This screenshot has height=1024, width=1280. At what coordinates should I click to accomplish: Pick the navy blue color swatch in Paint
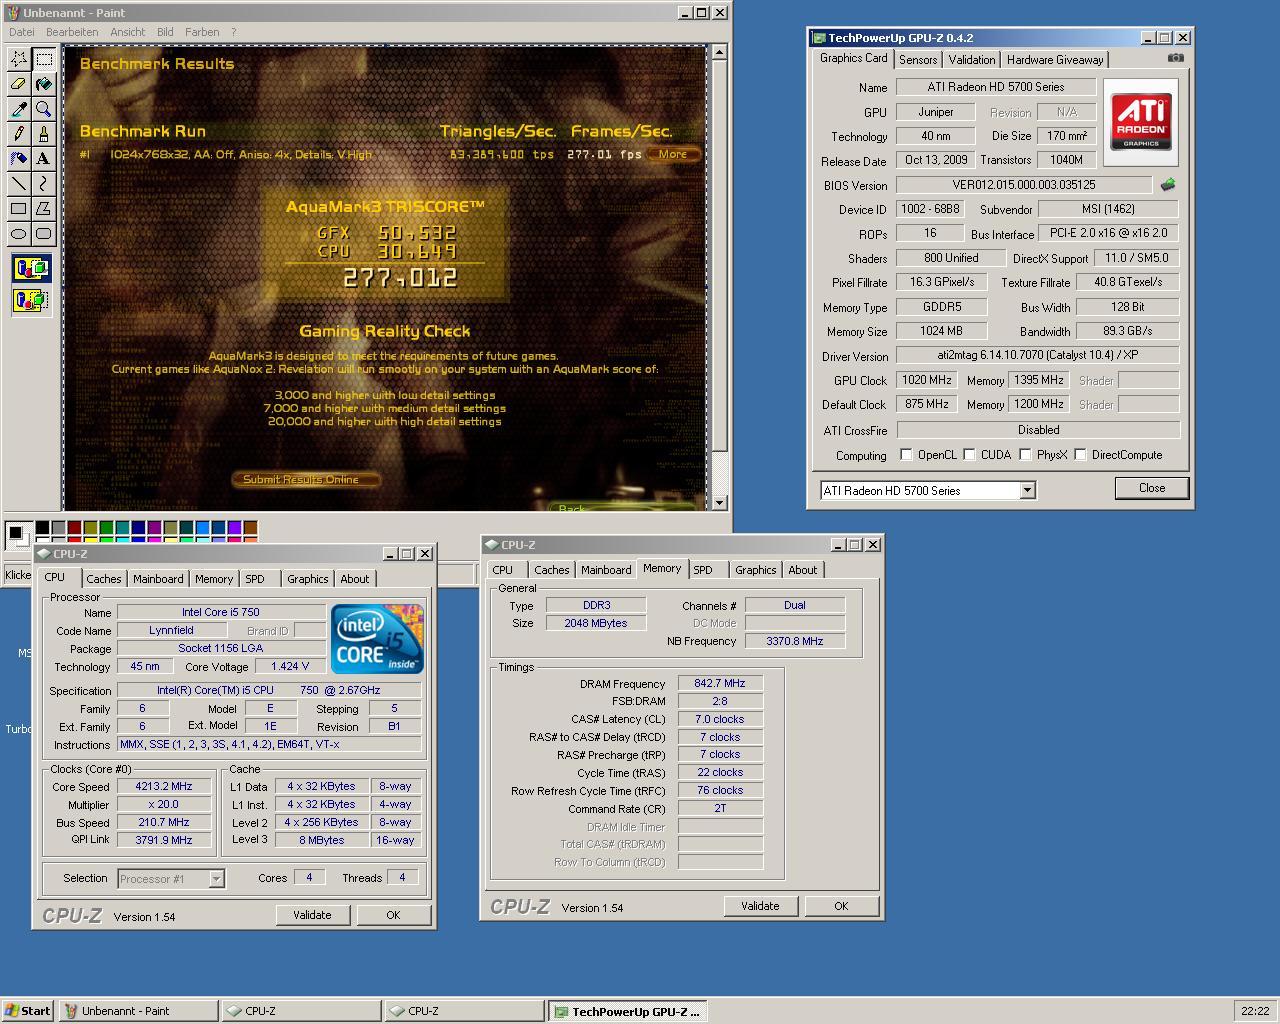[x=138, y=527]
